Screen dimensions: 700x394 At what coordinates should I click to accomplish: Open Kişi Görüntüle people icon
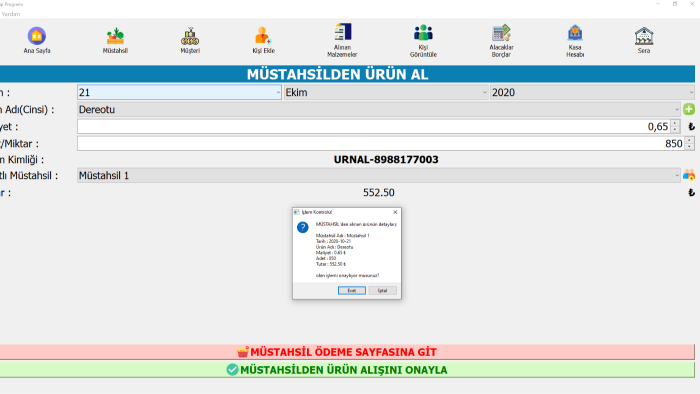coord(423,33)
